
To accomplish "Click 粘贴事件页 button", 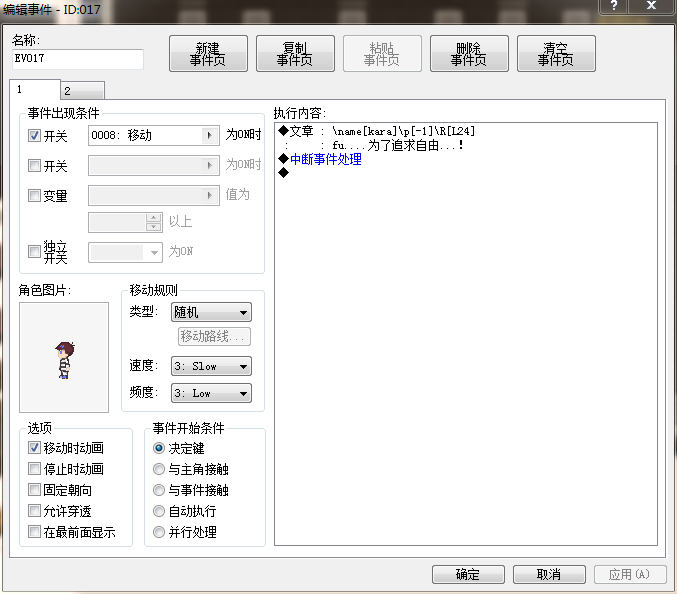I will (382, 54).
